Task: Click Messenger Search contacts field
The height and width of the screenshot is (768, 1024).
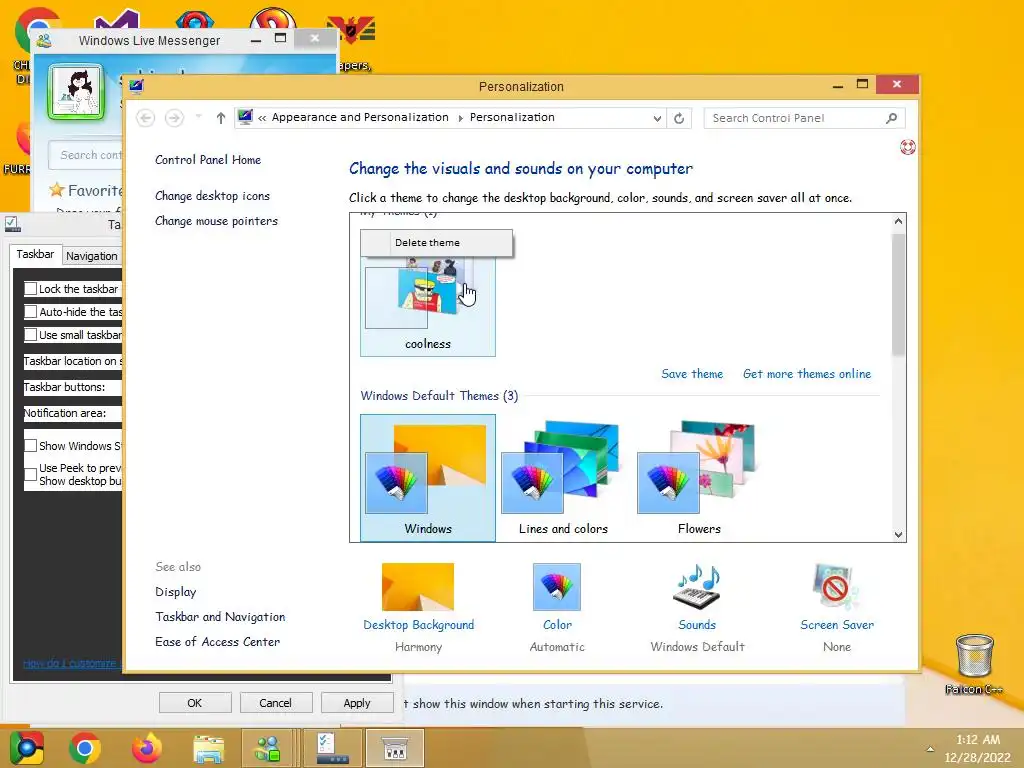Action: pyautogui.click(x=86, y=155)
